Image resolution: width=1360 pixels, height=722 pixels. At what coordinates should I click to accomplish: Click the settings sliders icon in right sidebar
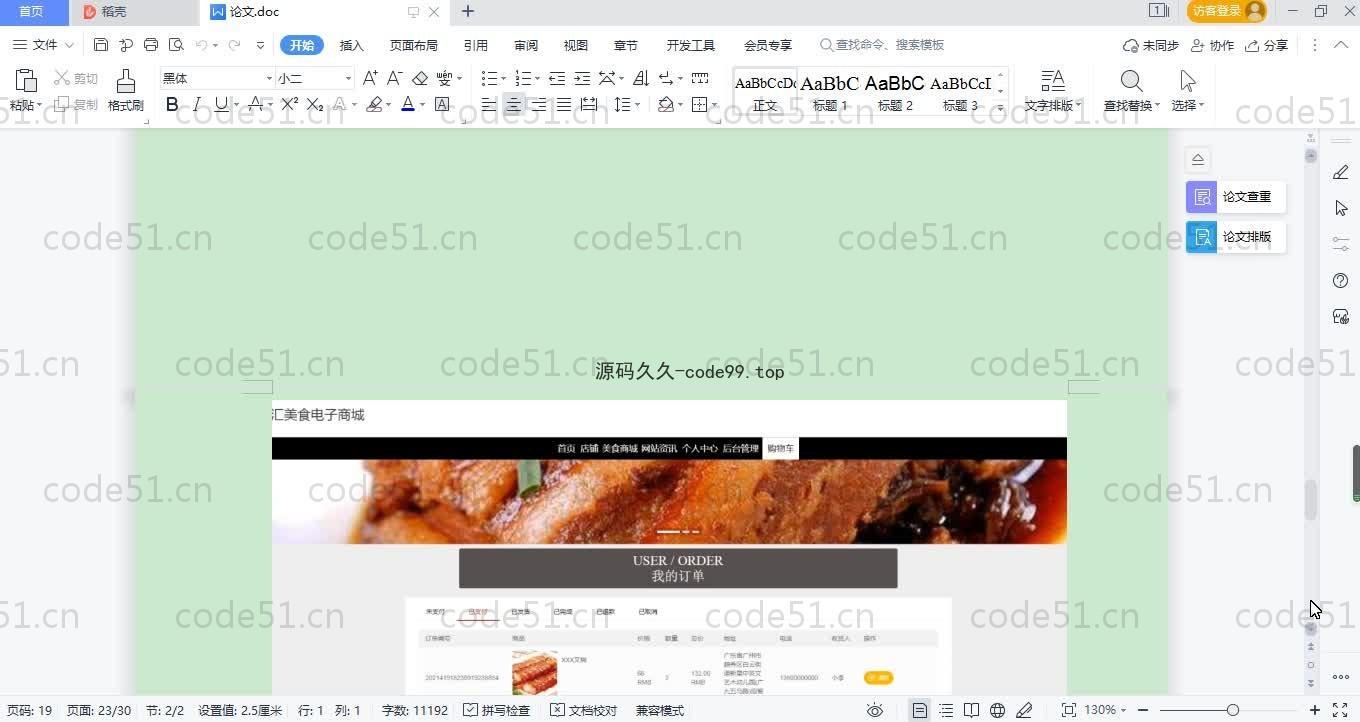[x=1341, y=244]
